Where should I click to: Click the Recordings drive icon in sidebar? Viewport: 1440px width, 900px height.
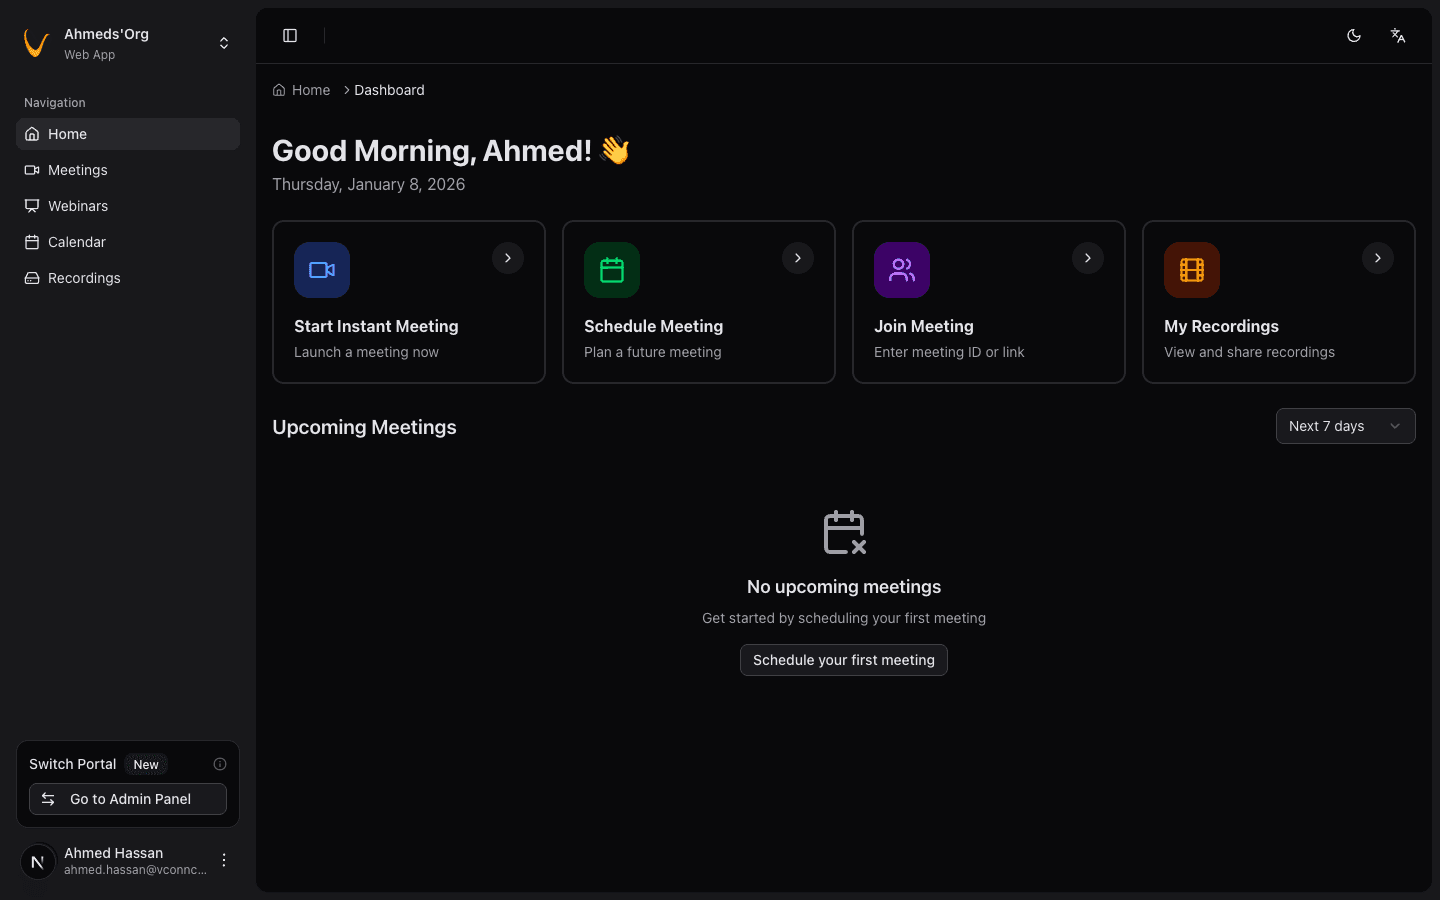(x=32, y=278)
